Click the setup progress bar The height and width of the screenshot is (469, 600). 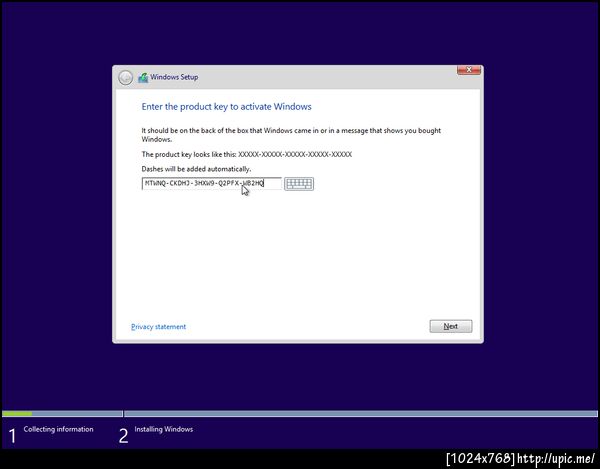[300, 414]
